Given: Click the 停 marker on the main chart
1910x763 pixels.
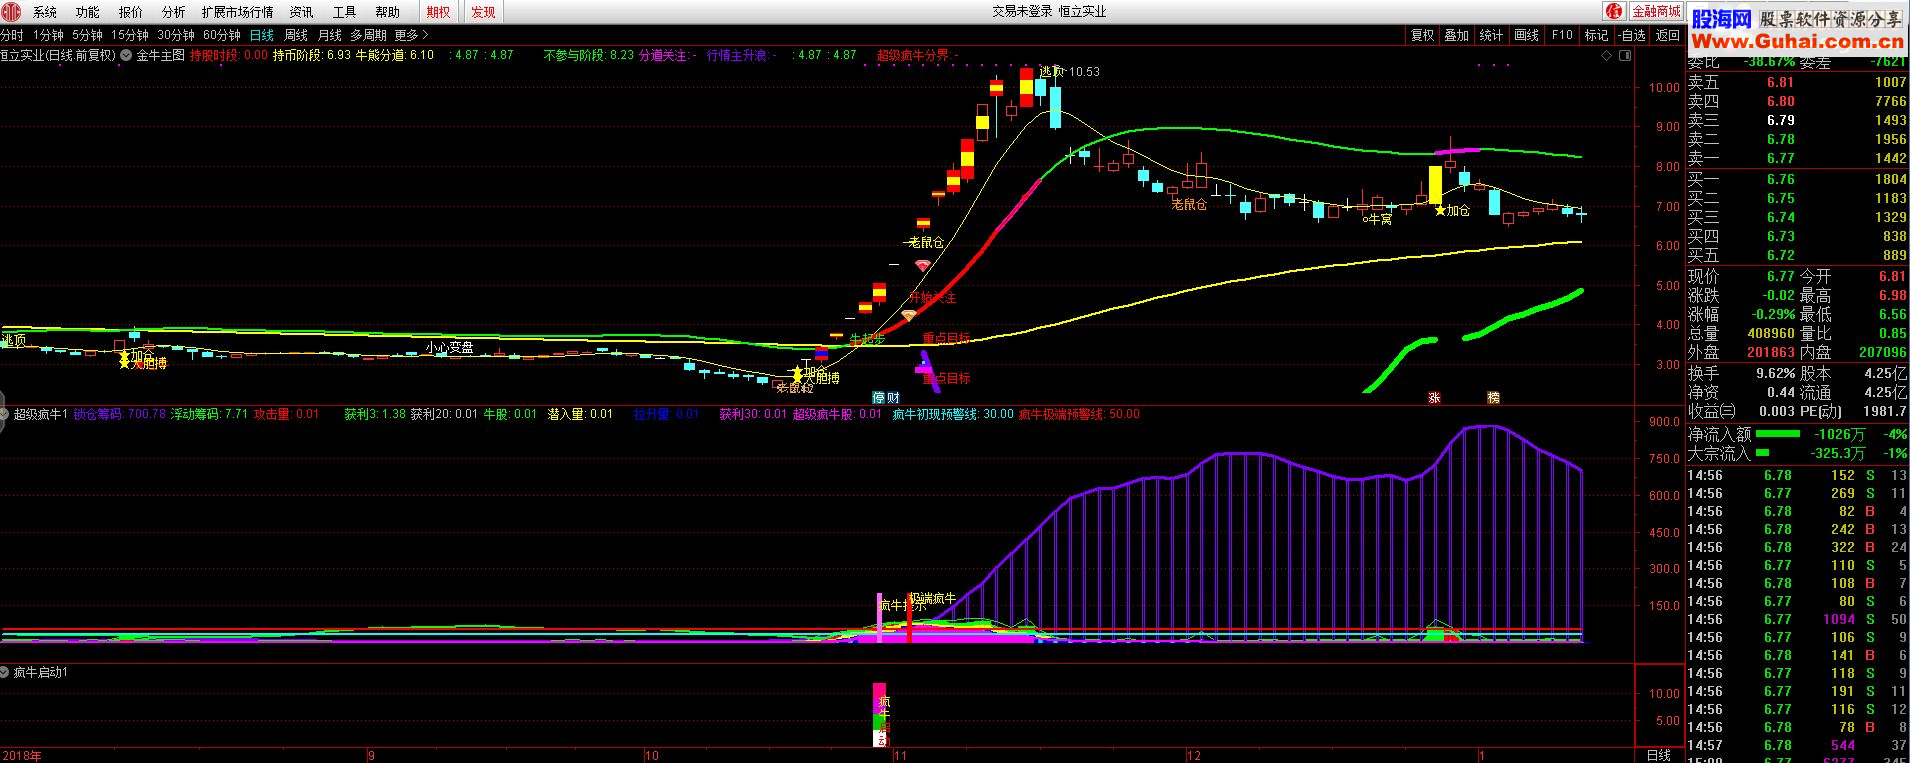Looking at the screenshot, I should coord(879,398).
